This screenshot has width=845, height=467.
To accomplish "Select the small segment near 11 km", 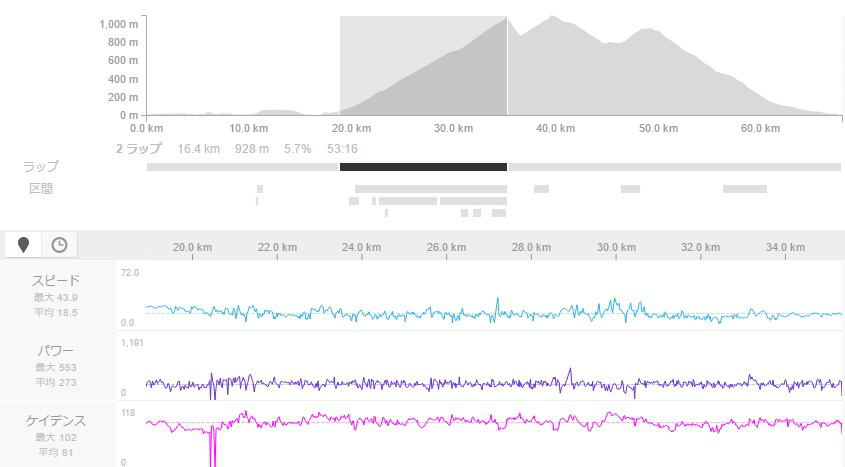I will (x=260, y=189).
